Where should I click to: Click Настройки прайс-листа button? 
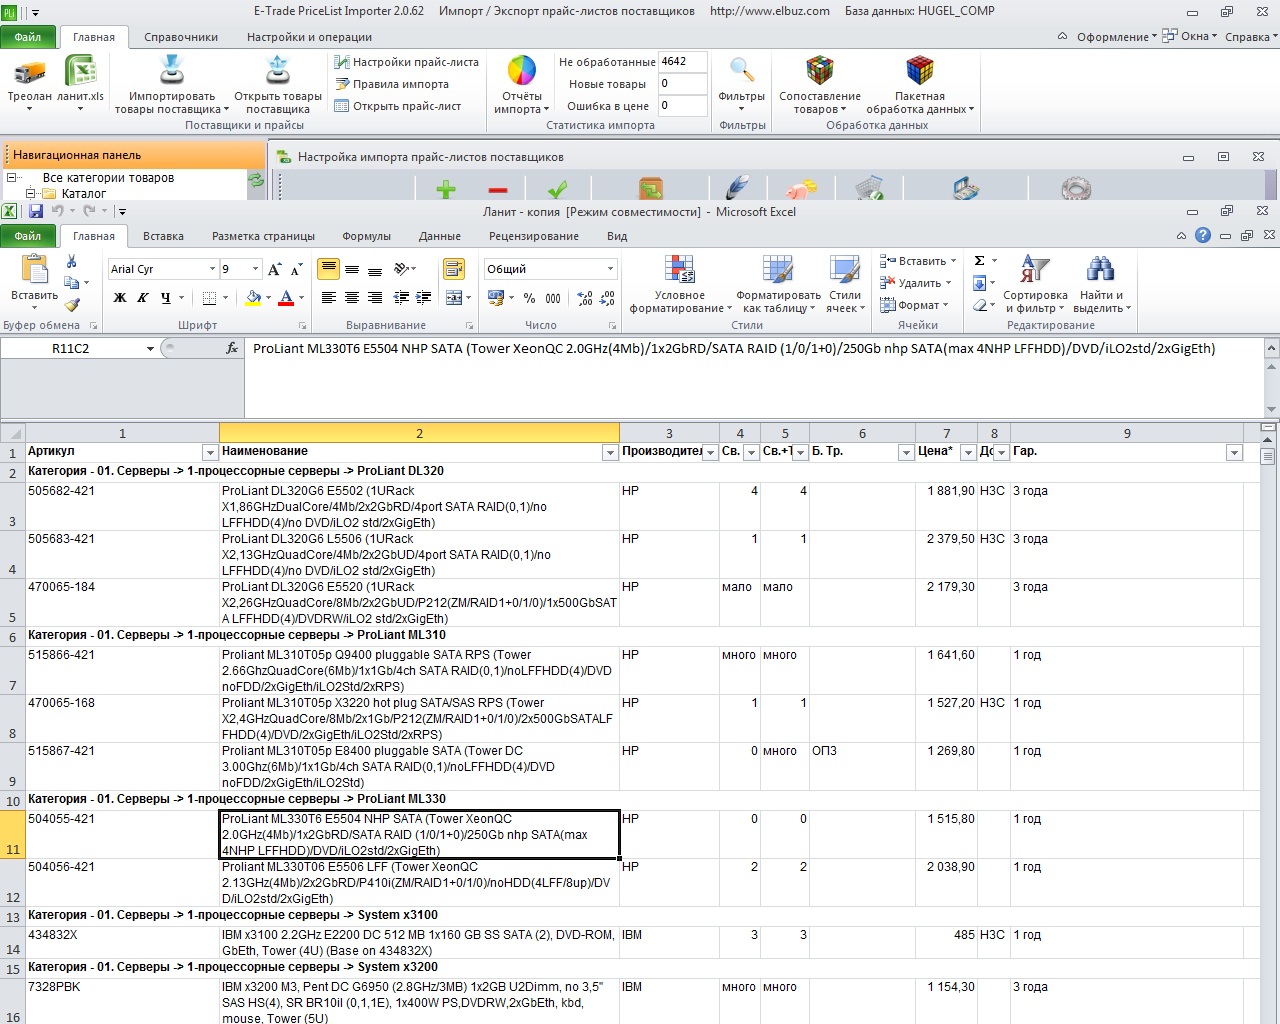click(x=407, y=62)
